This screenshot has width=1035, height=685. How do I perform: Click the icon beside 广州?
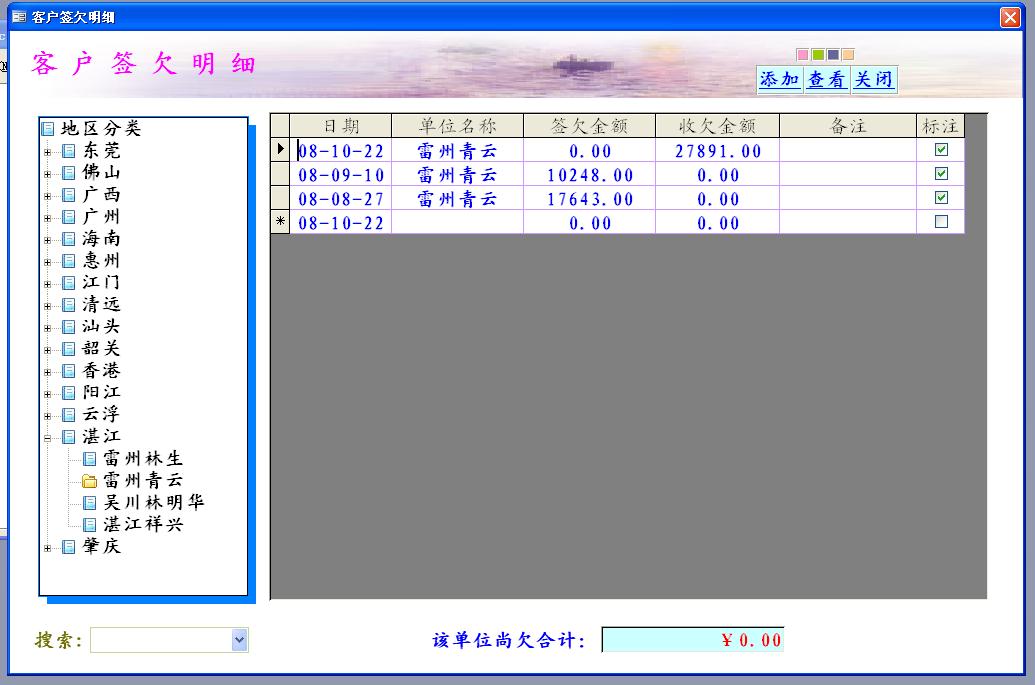point(69,217)
